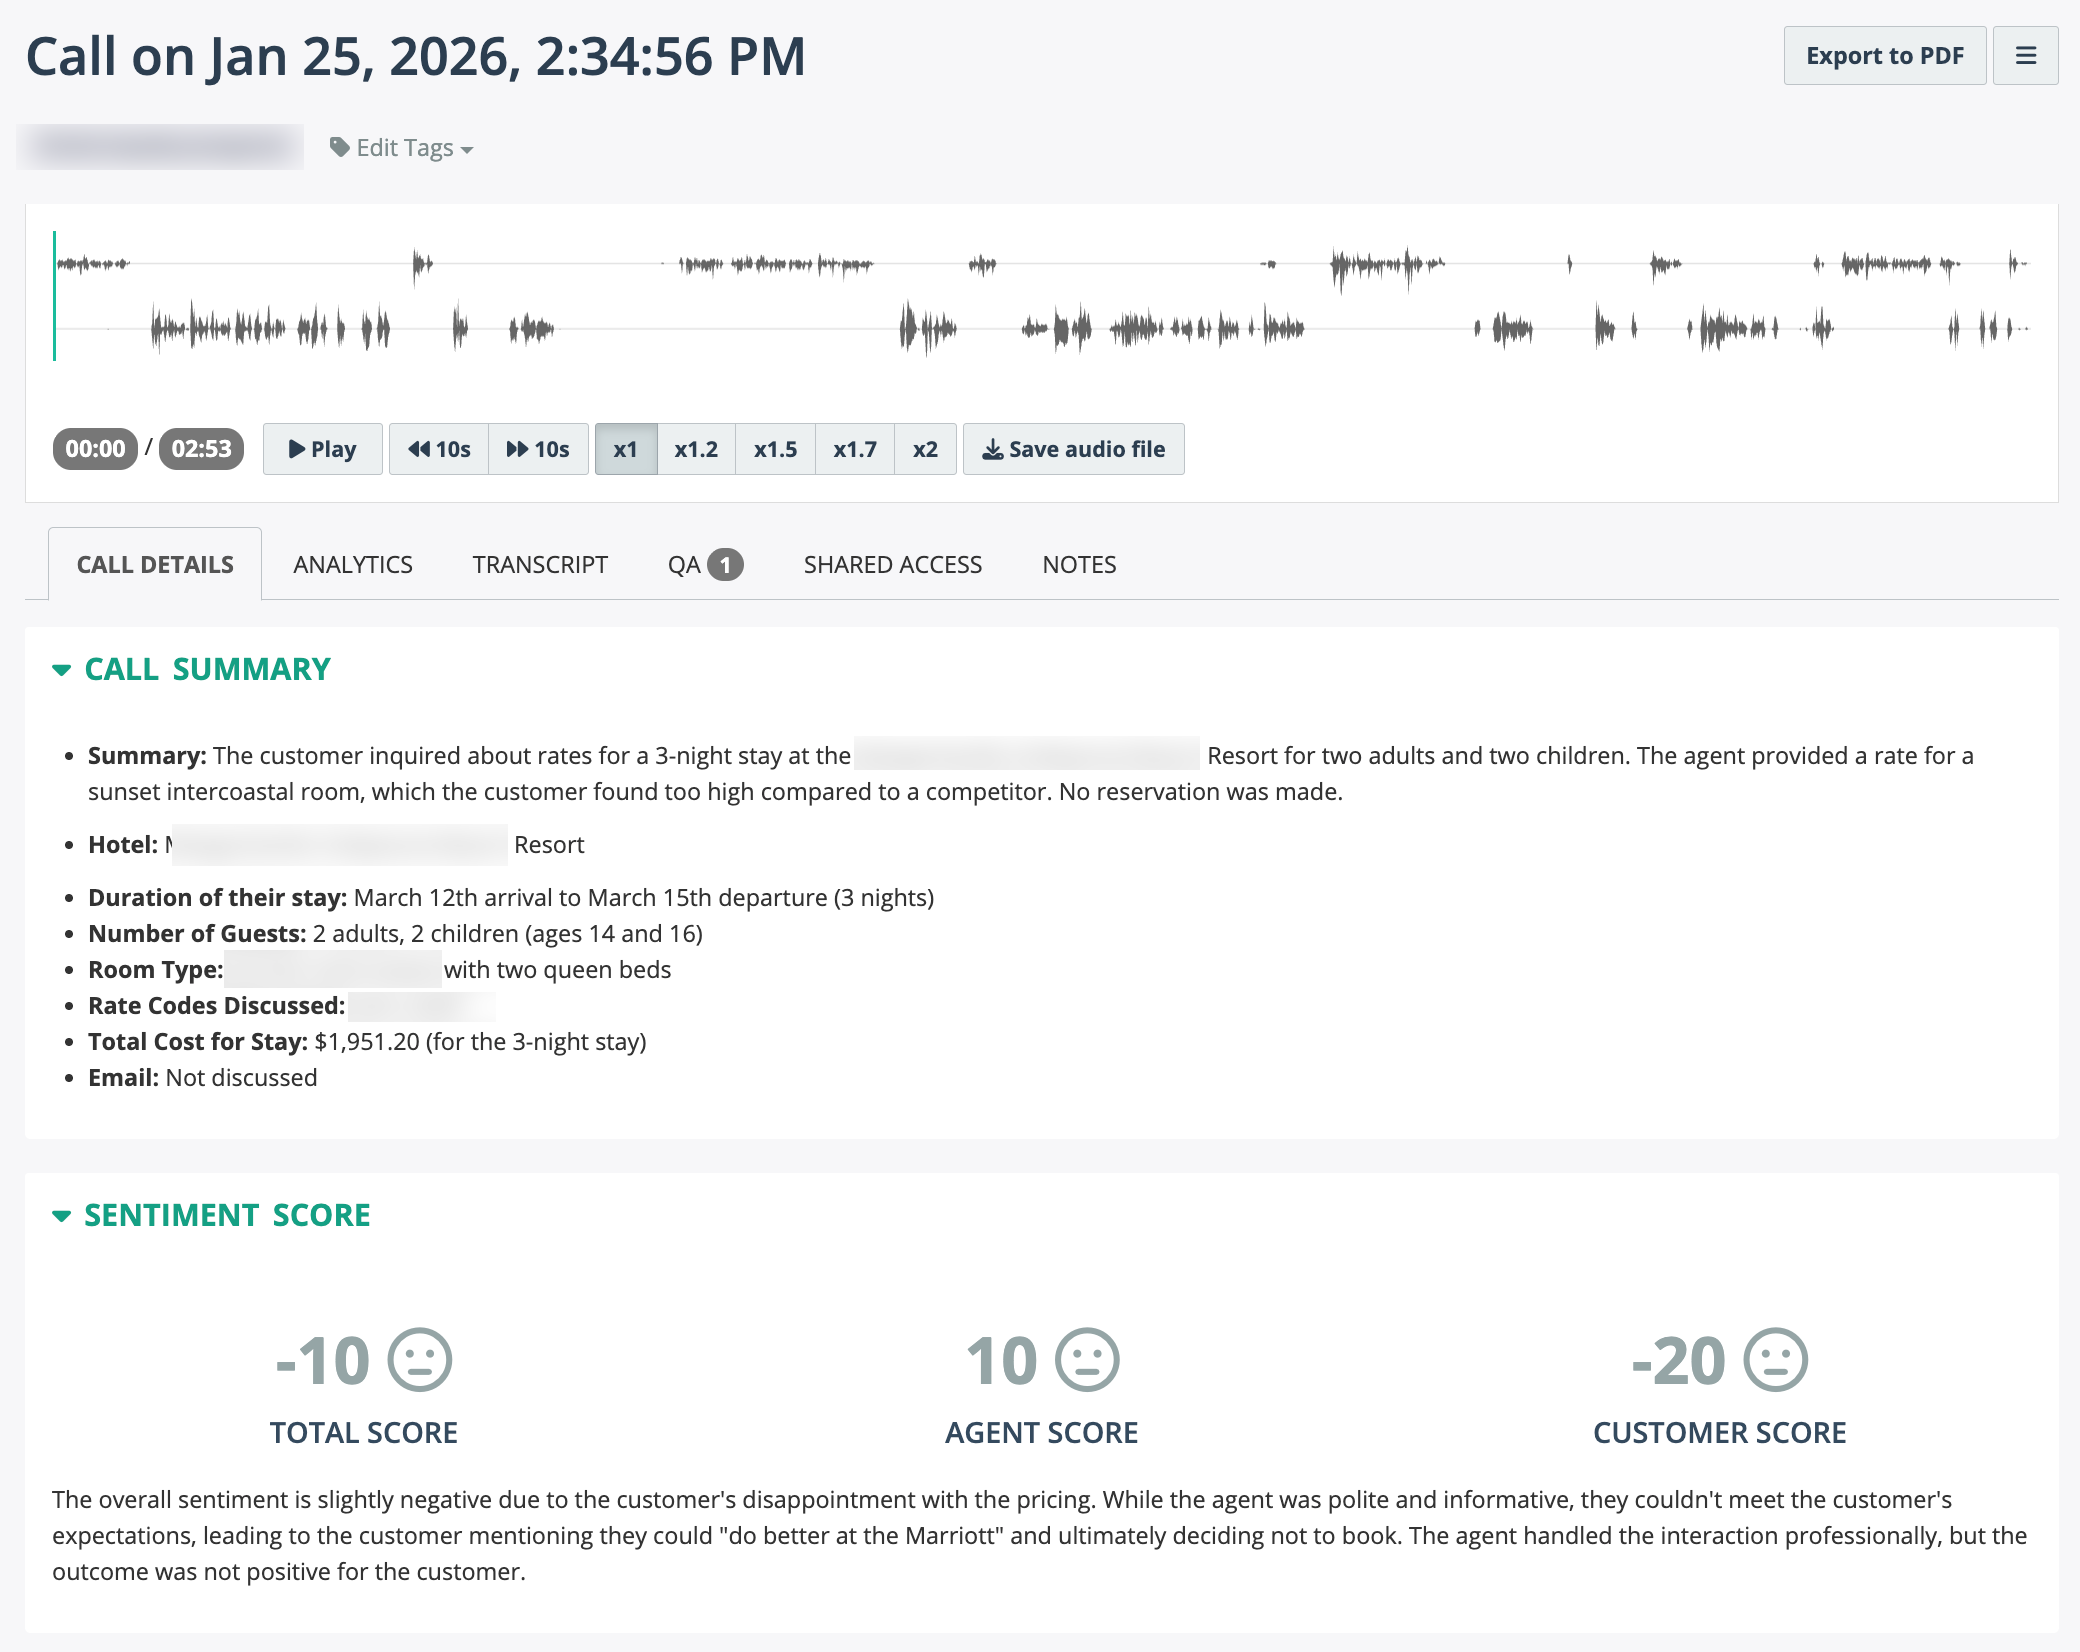The height and width of the screenshot is (1652, 2080).
Task: Skip forward 10 seconds
Action: [538, 449]
